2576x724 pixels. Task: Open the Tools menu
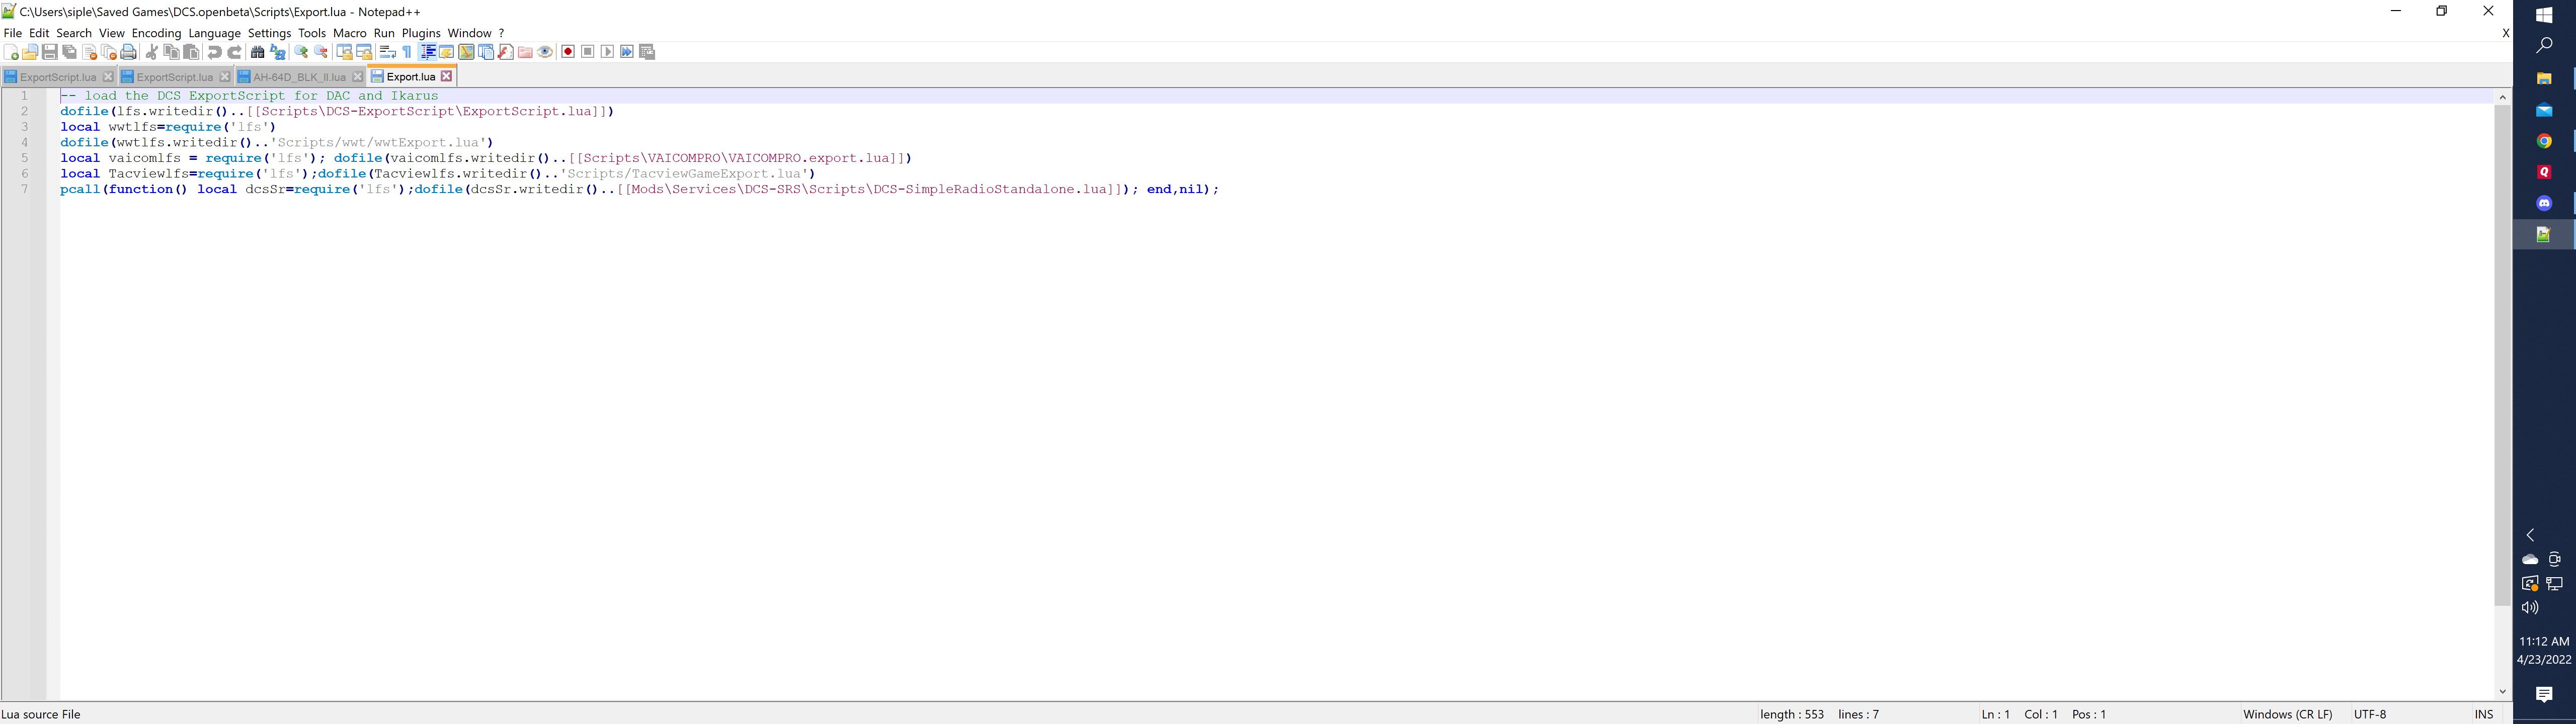click(312, 33)
